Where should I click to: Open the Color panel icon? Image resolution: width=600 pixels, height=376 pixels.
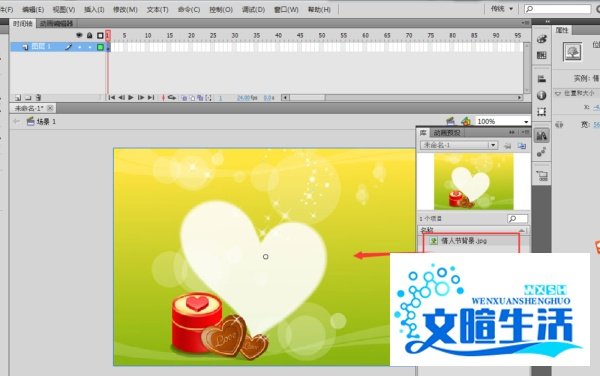(x=541, y=39)
